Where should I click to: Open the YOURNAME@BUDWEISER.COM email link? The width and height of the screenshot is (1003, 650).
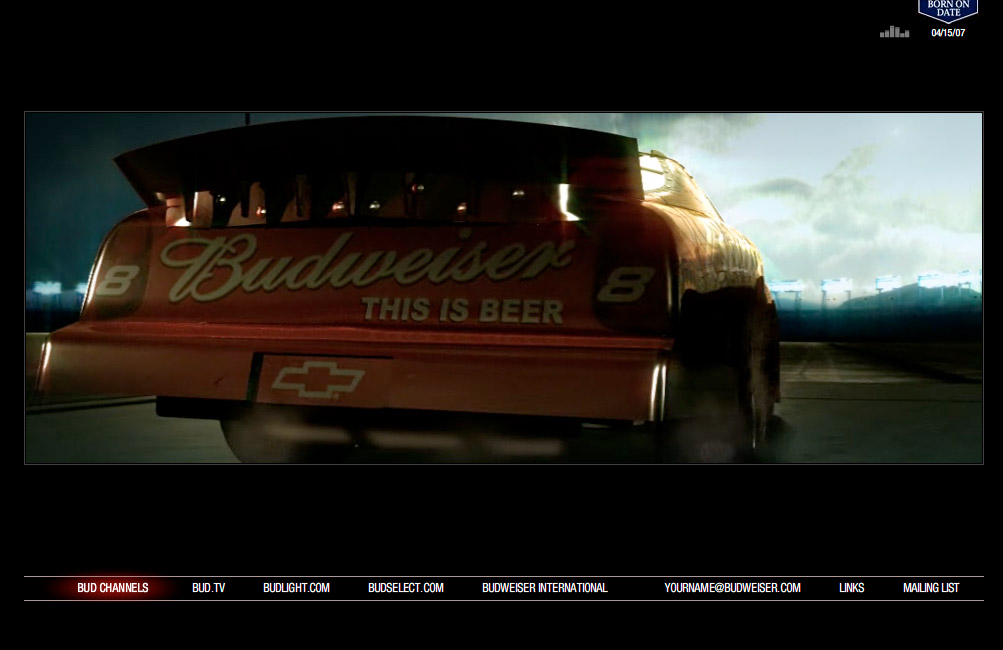pyautogui.click(x=732, y=588)
